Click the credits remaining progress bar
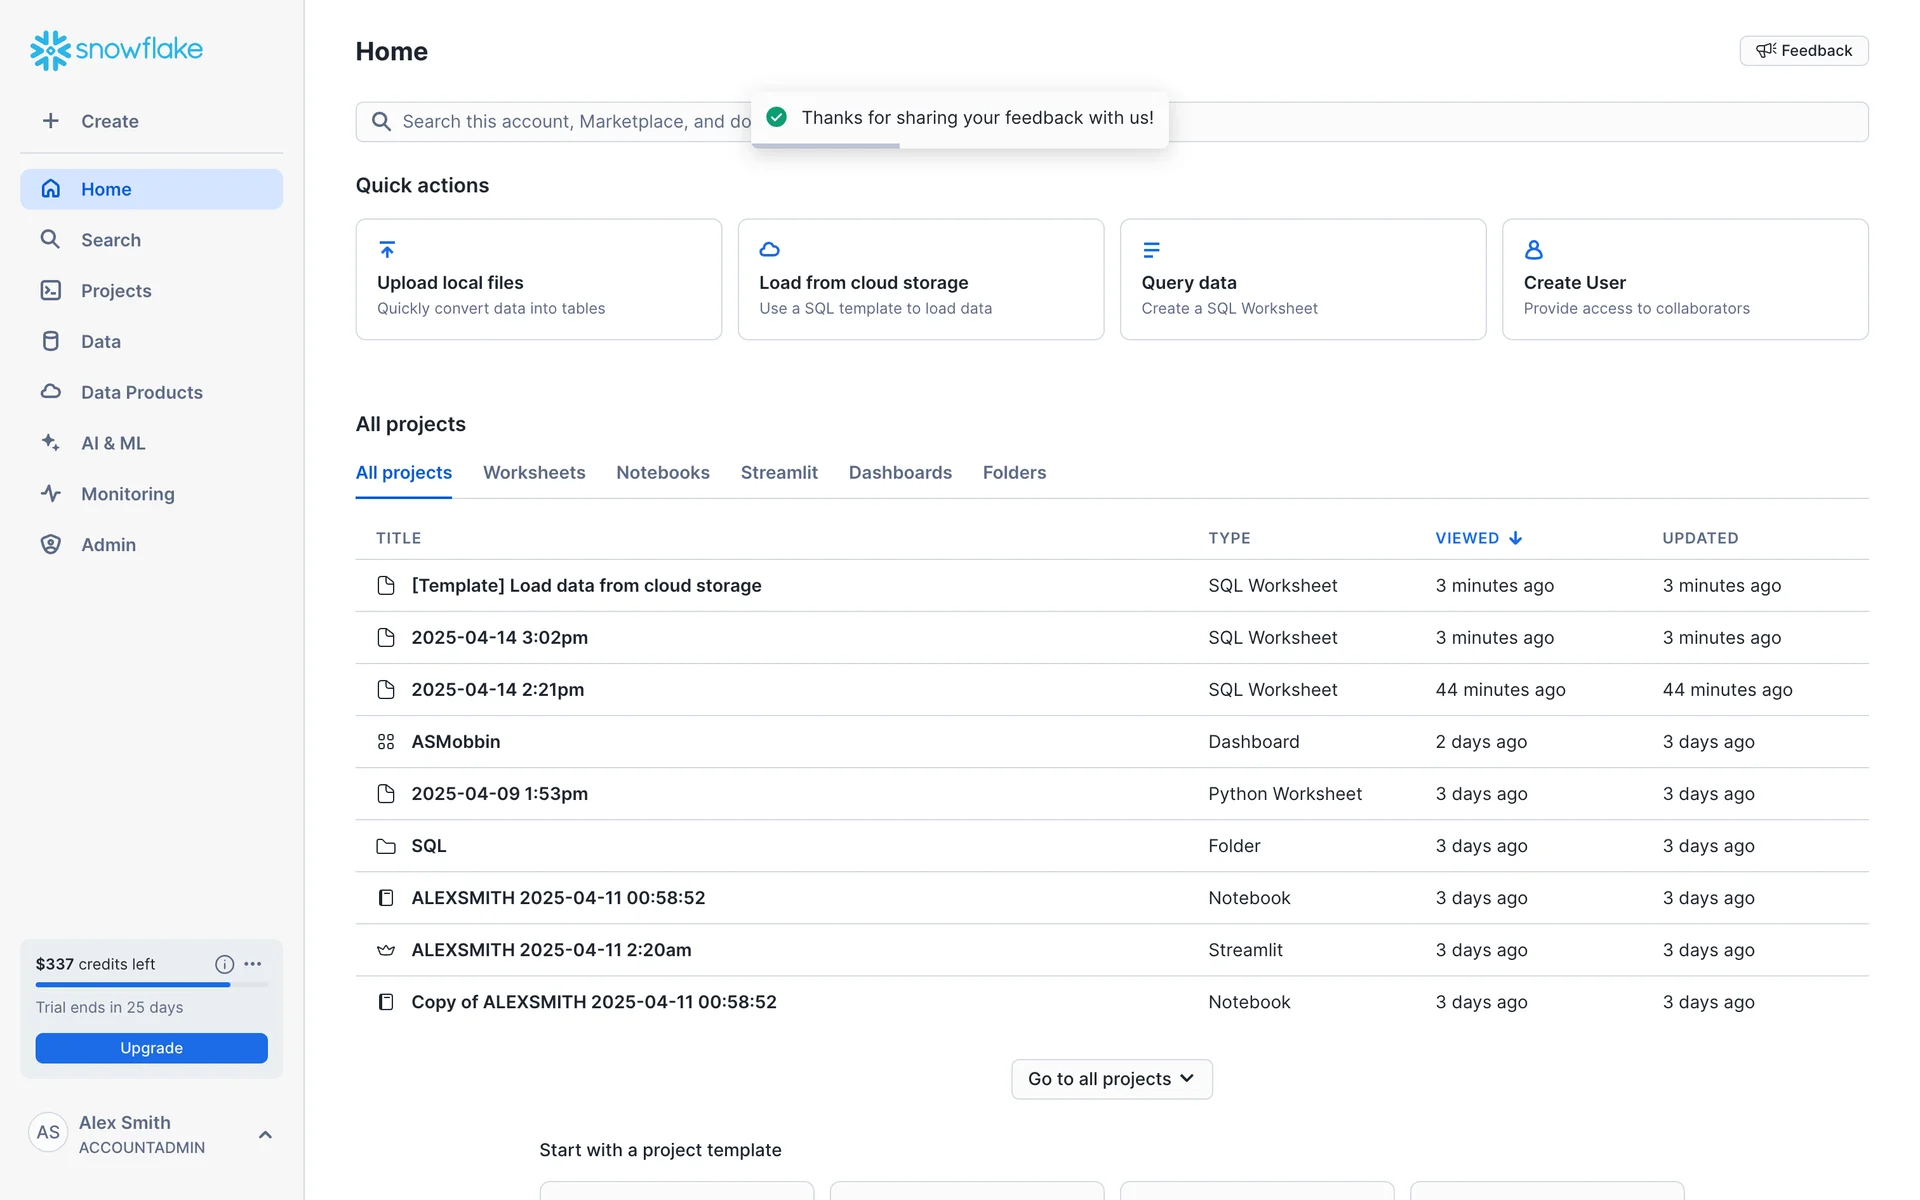The width and height of the screenshot is (1920, 1200). click(151, 985)
